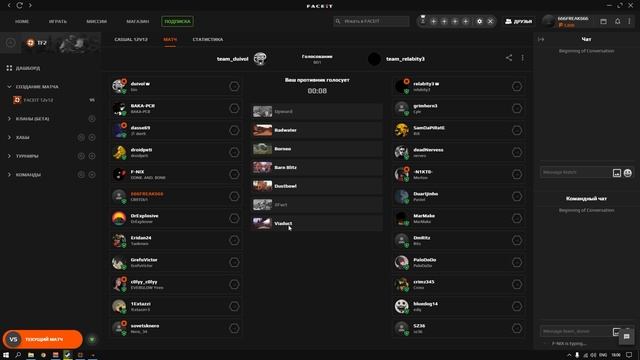Open the floating chat bubble icon
640x360 pixels.
click(627, 337)
